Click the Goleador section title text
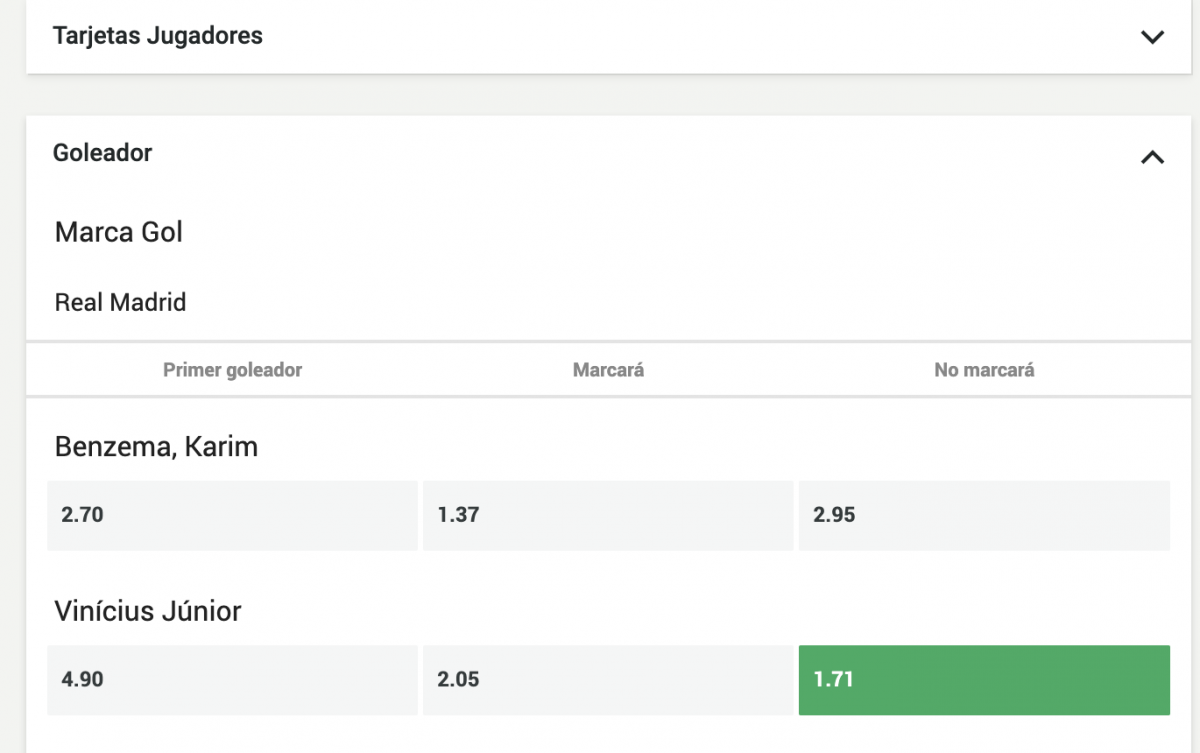Image resolution: width=1200 pixels, height=753 pixels. (102, 153)
